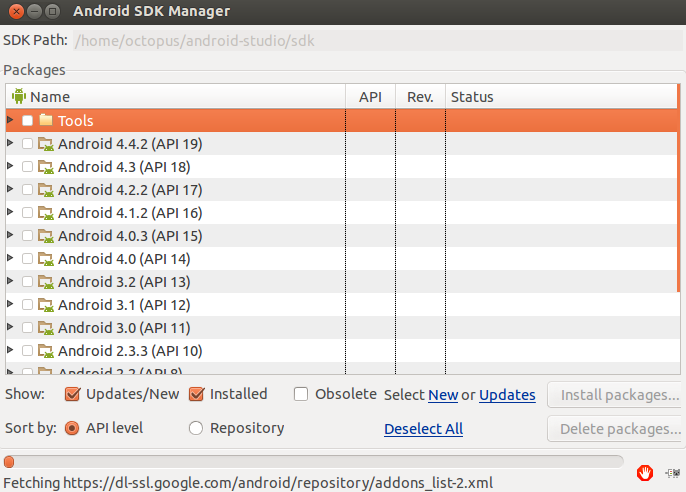Open the log window icon at bottom right
The height and width of the screenshot is (492, 686).
point(673,473)
